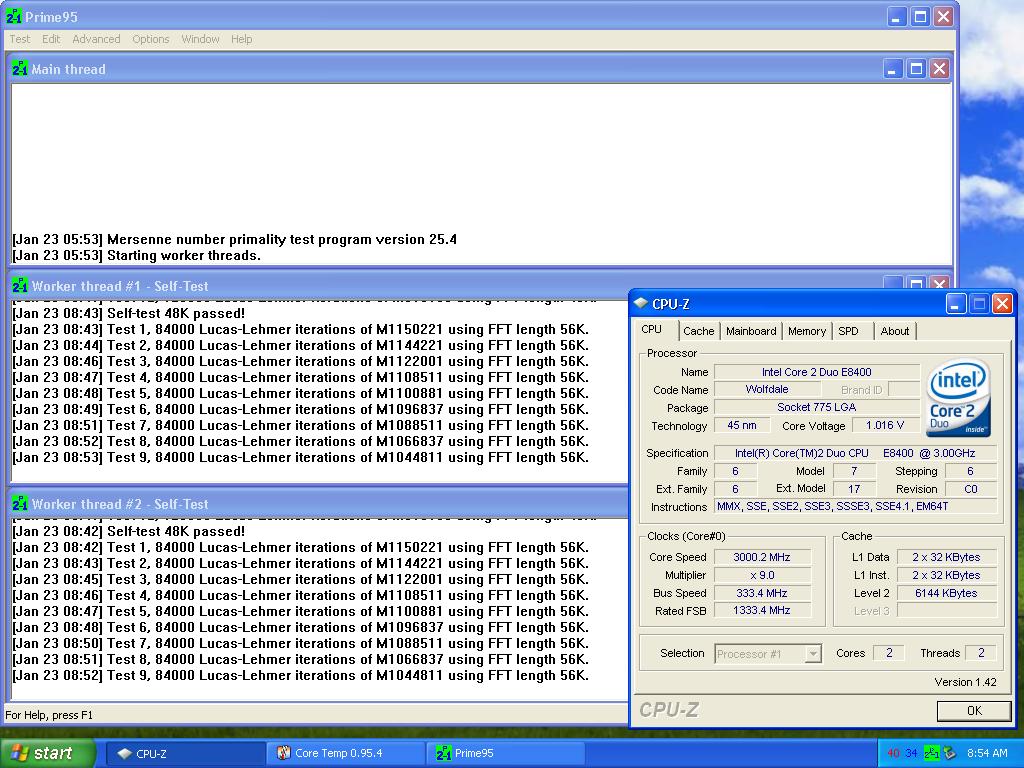Click the 'Intel Core 2 Duo E8400' name field
The image size is (1024, 768).
tap(816, 372)
